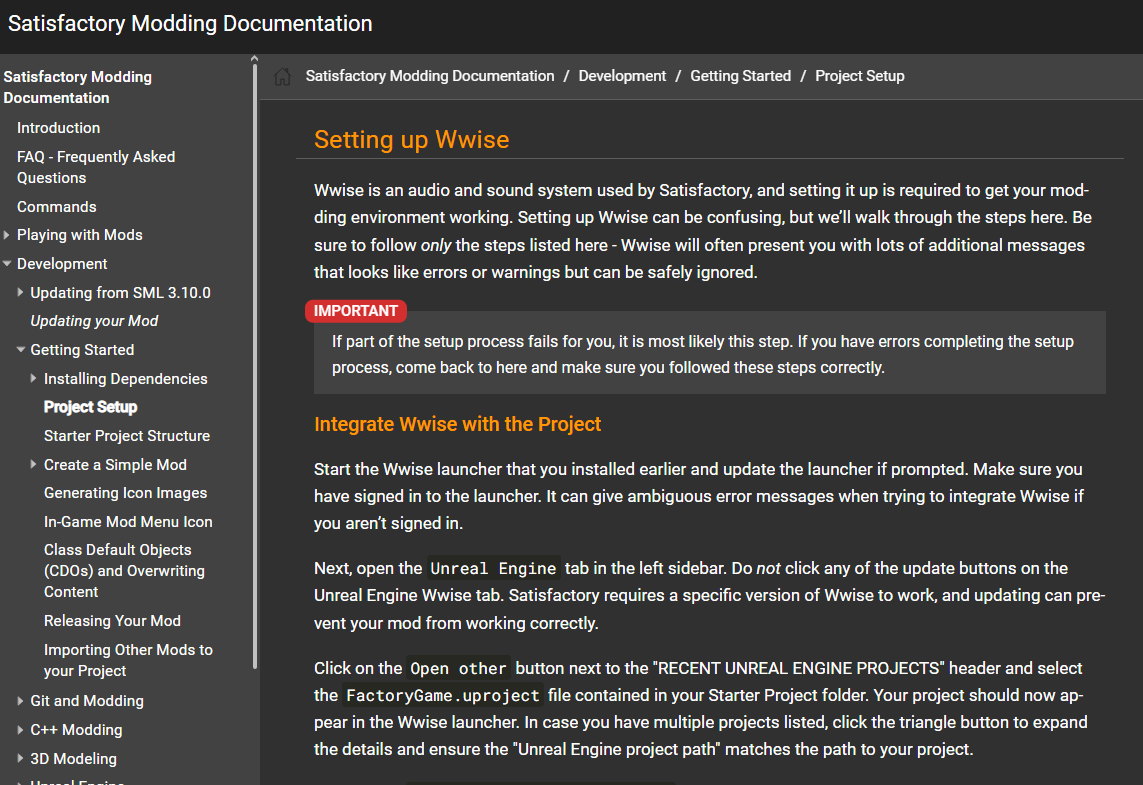The height and width of the screenshot is (785, 1143).
Task: Expand Create a Simple Mod arrow
Action: coord(34,464)
